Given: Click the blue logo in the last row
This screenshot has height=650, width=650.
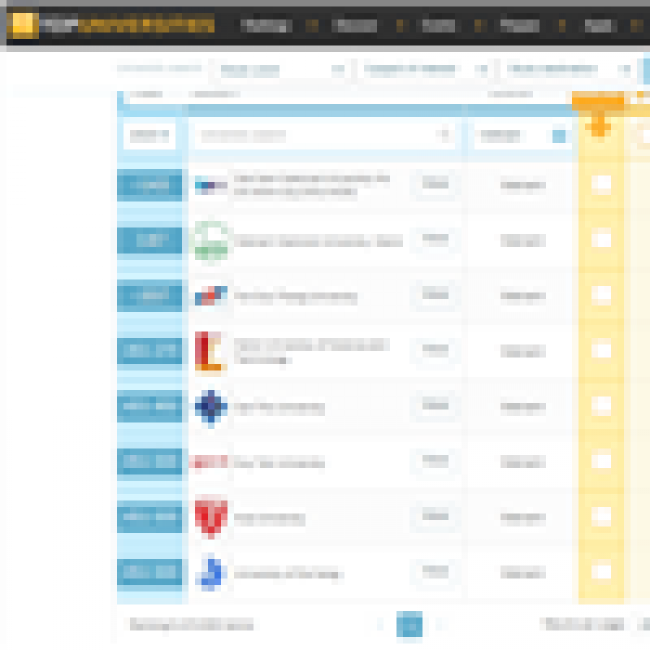Looking at the screenshot, I should (x=211, y=573).
